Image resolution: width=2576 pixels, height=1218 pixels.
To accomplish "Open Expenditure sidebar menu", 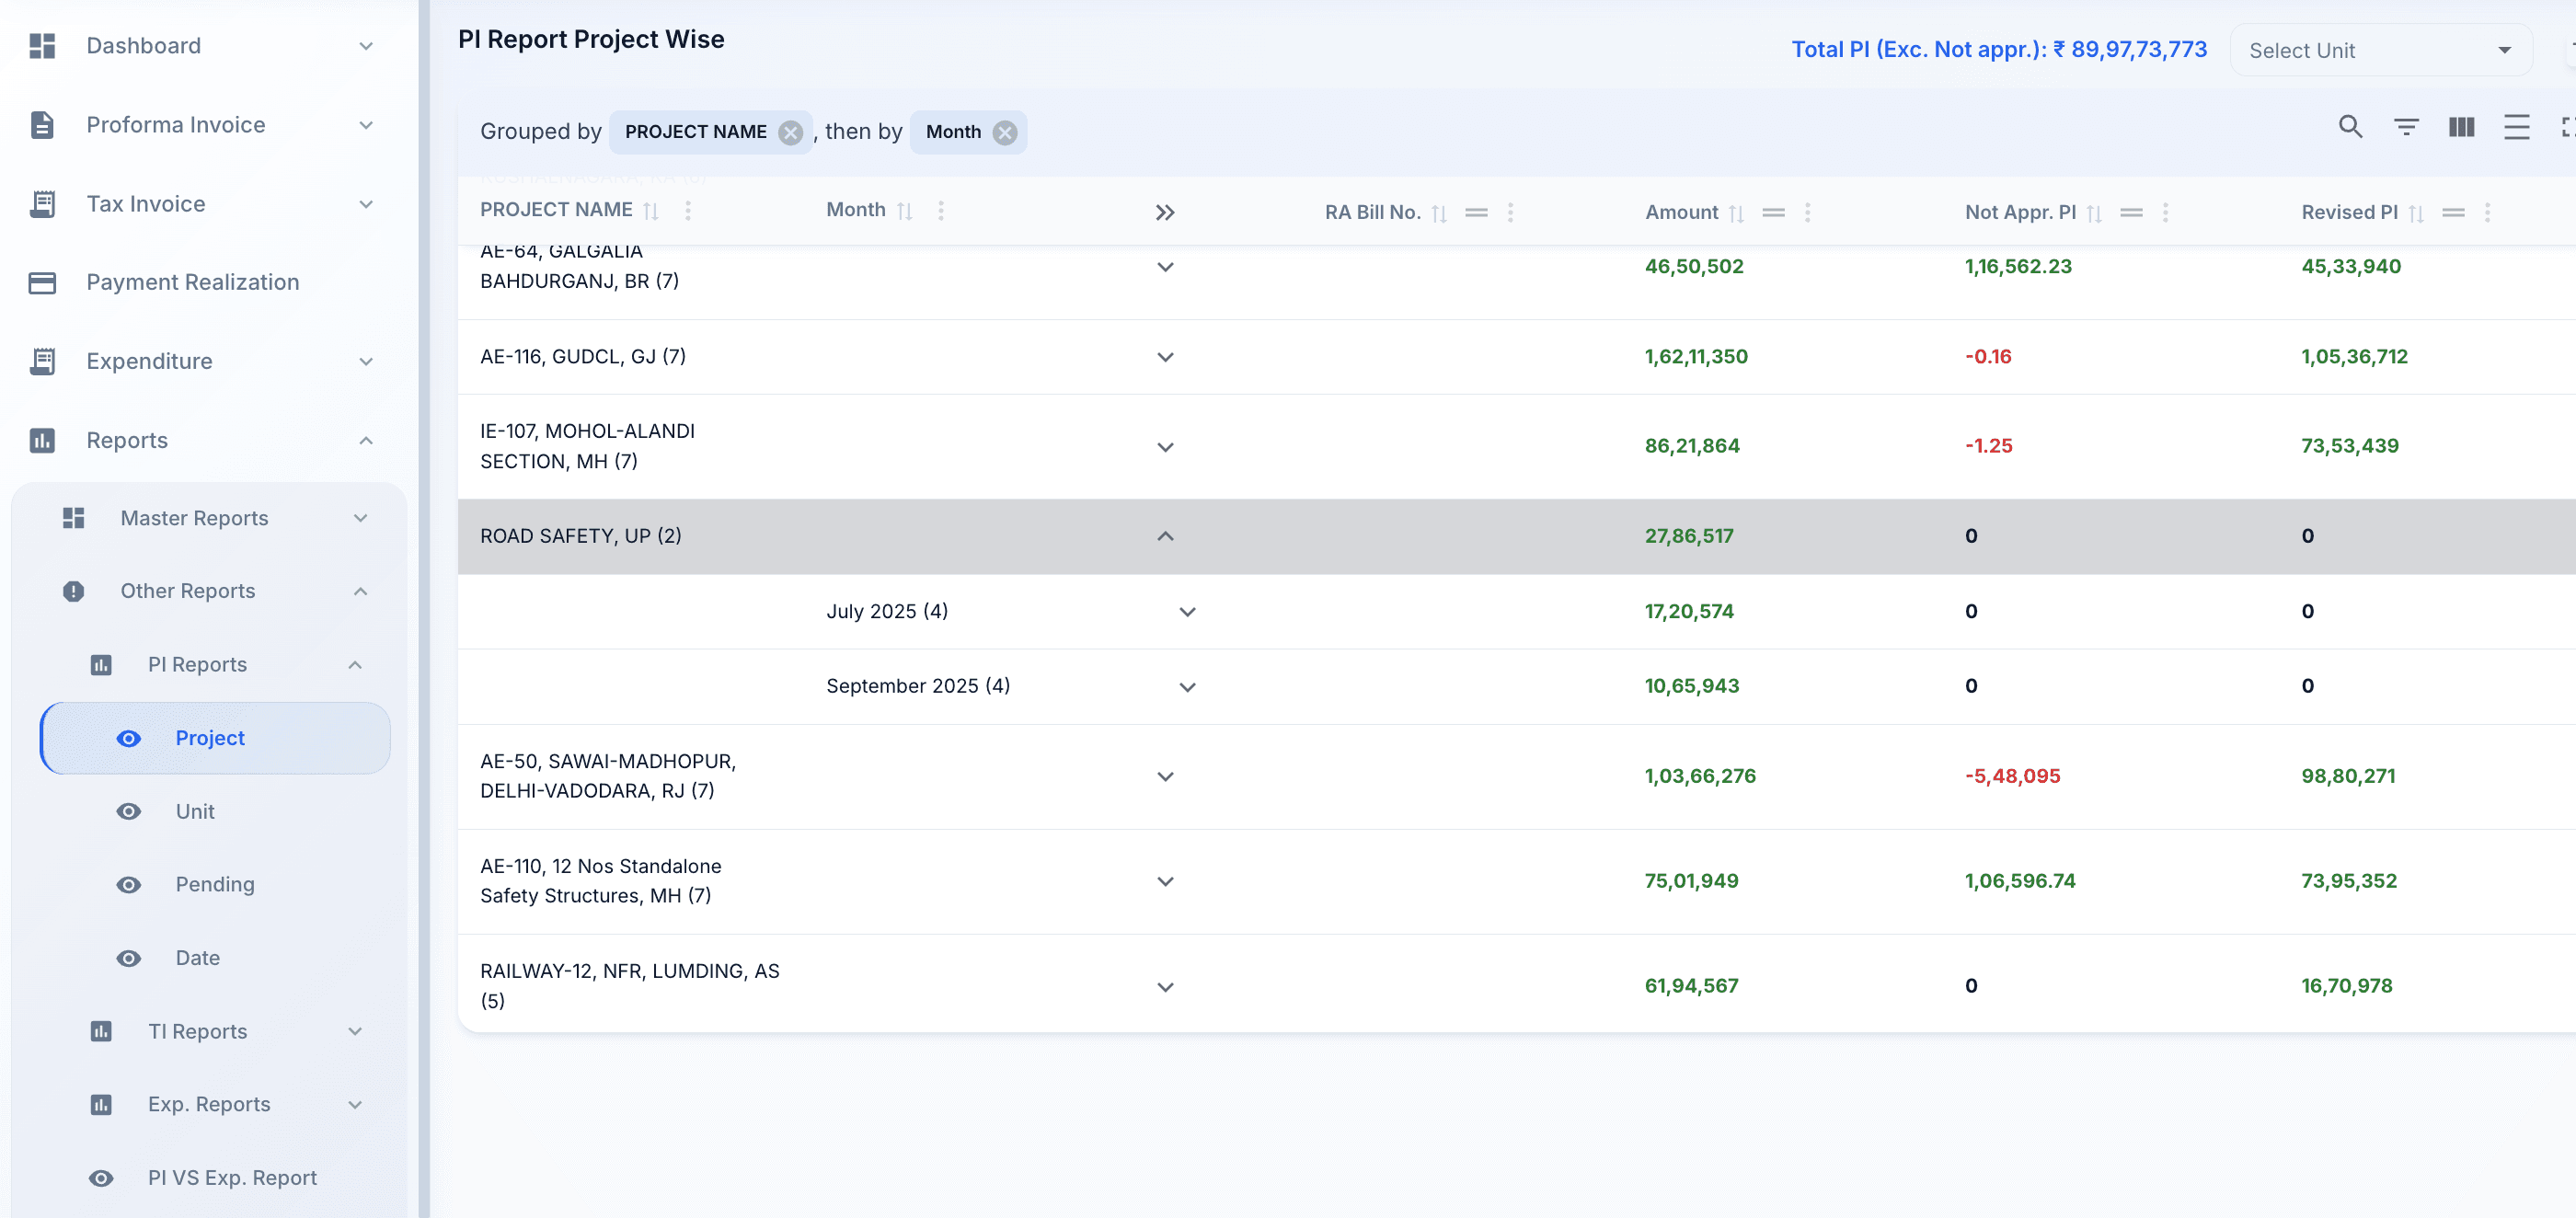I will 203,361.
